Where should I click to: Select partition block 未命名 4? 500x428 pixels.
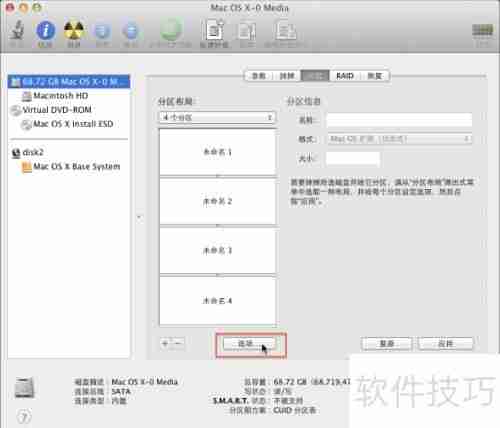218,301
